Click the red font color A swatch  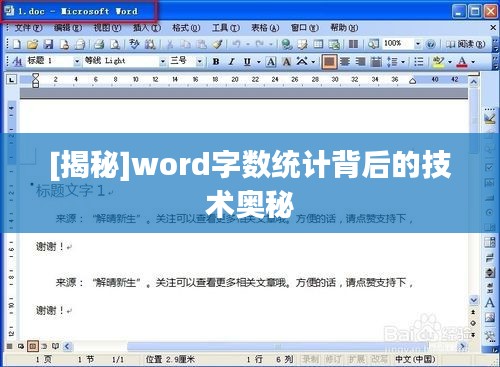(x=462, y=62)
